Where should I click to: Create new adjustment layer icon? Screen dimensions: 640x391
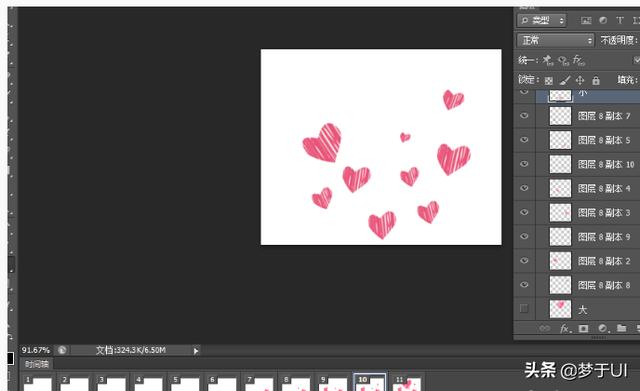coord(602,328)
